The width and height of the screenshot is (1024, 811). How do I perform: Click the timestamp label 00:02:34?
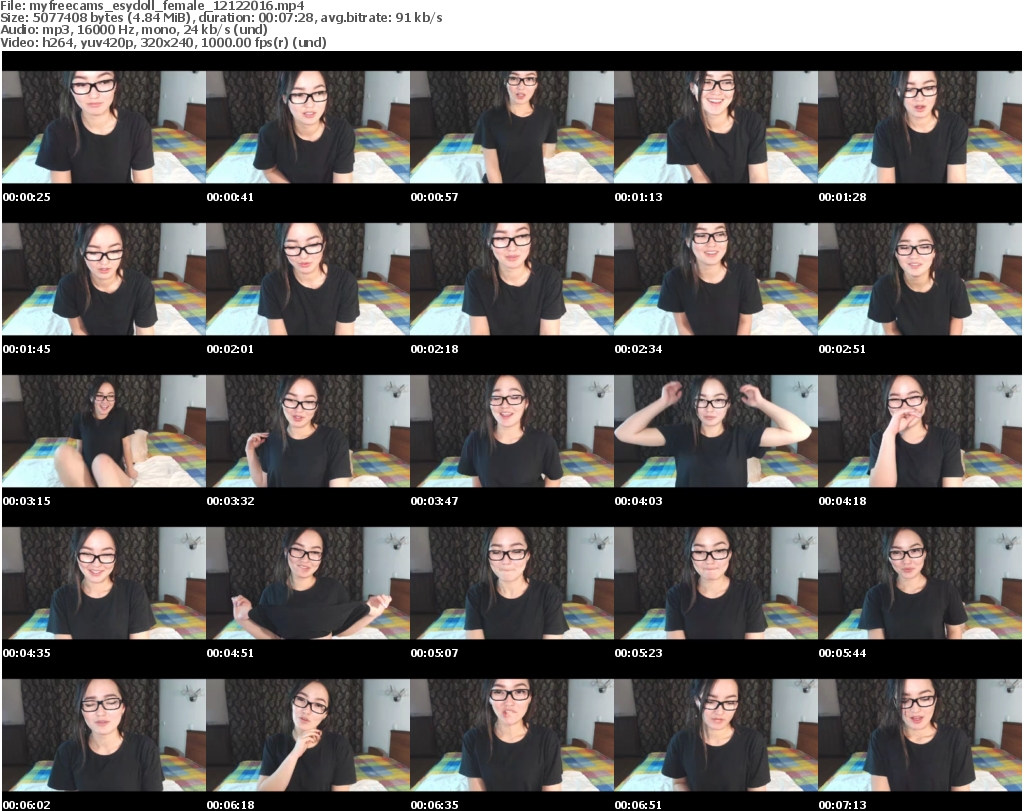[638, 349]
